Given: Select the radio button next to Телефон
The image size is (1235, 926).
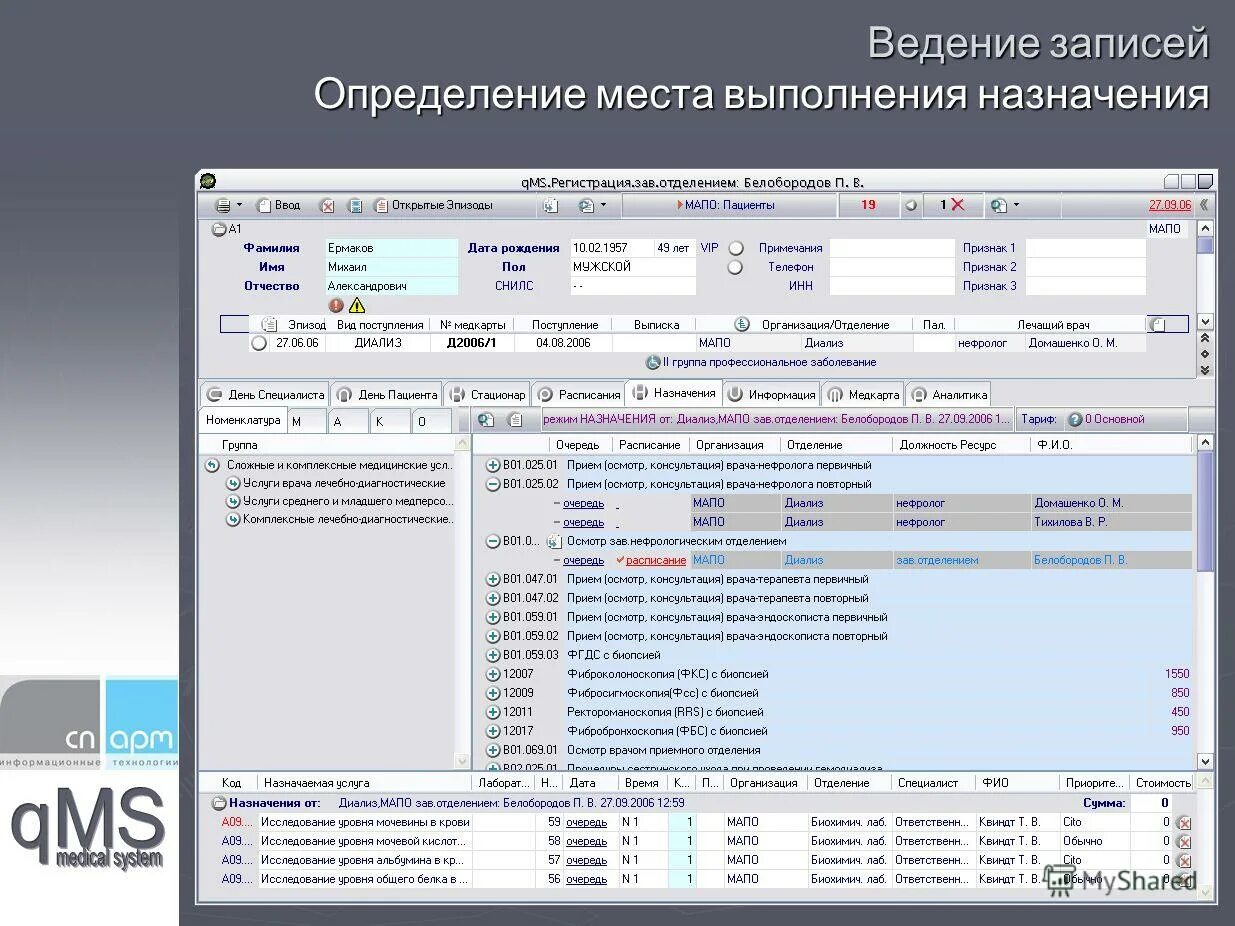Looking at the screenshot, I should pos(737,267).
